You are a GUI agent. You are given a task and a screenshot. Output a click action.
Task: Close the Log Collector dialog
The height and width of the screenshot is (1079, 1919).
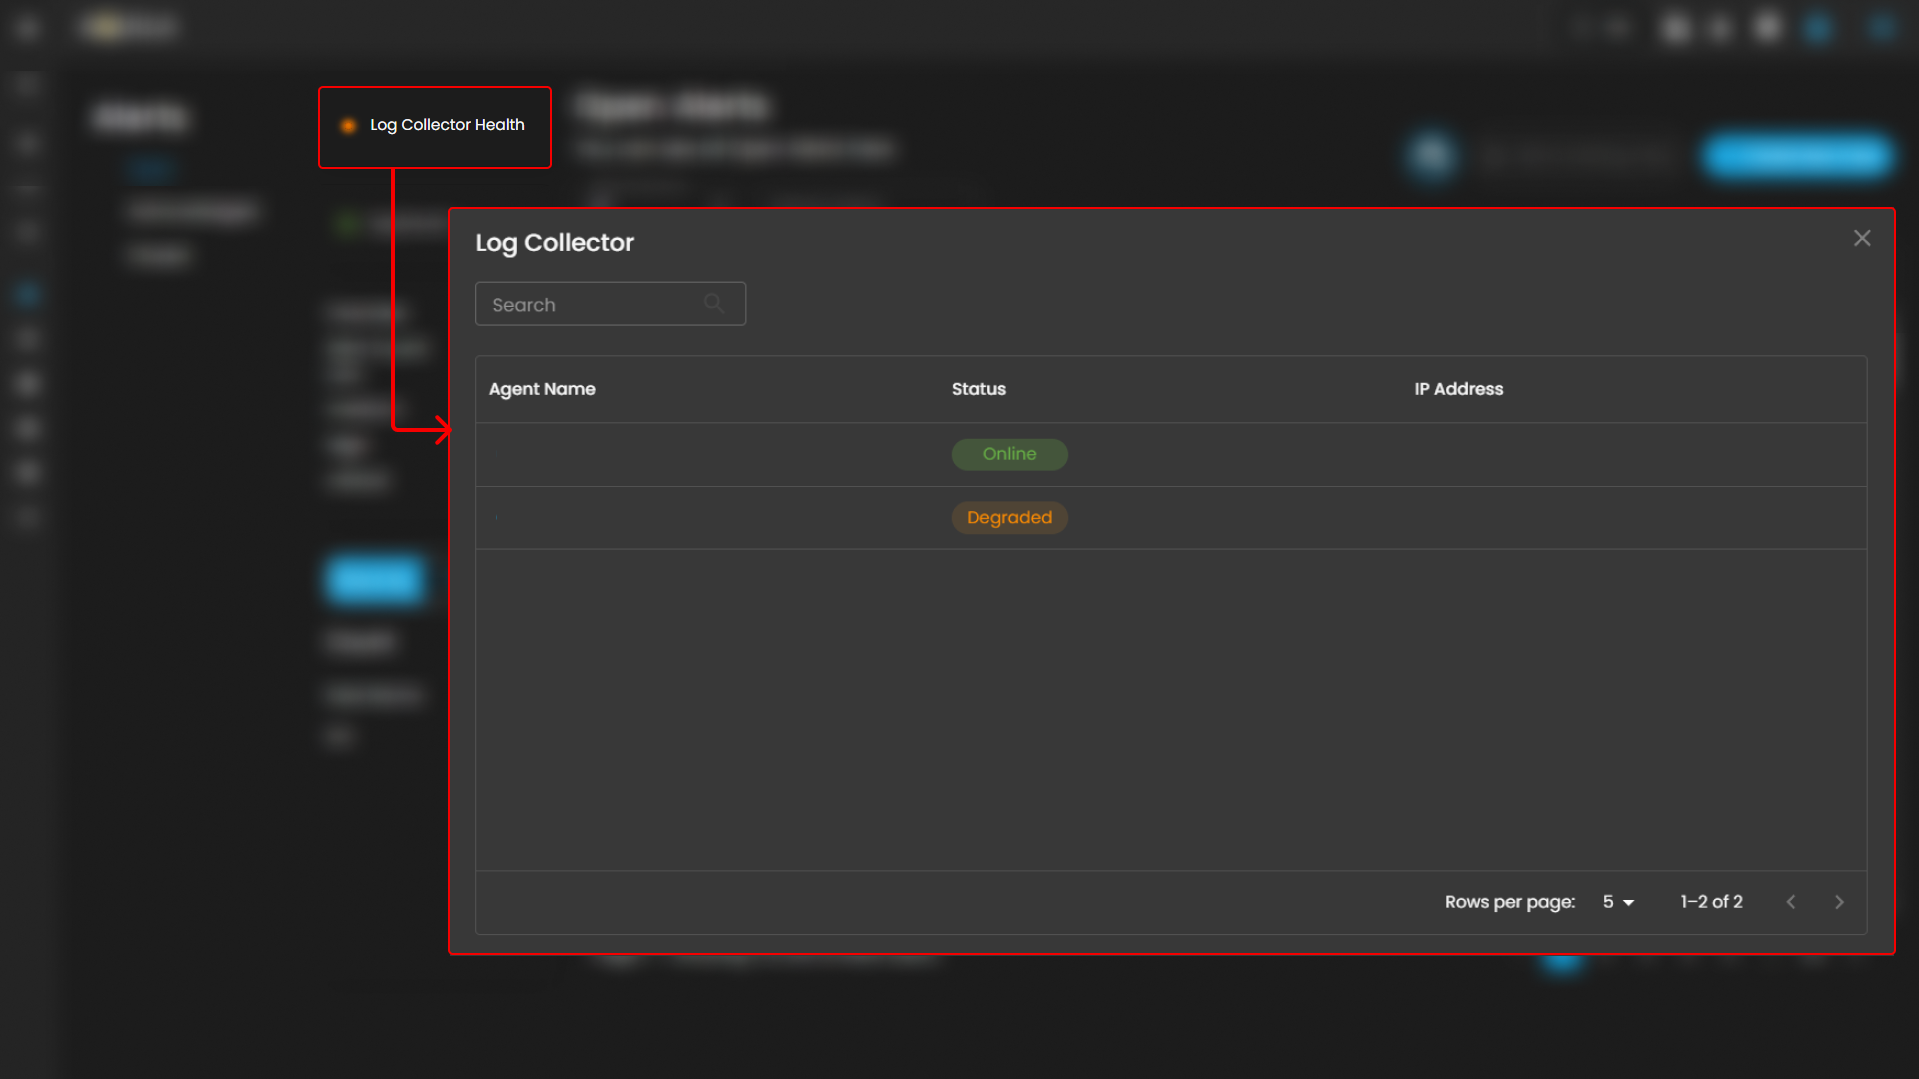[1861, 238]
